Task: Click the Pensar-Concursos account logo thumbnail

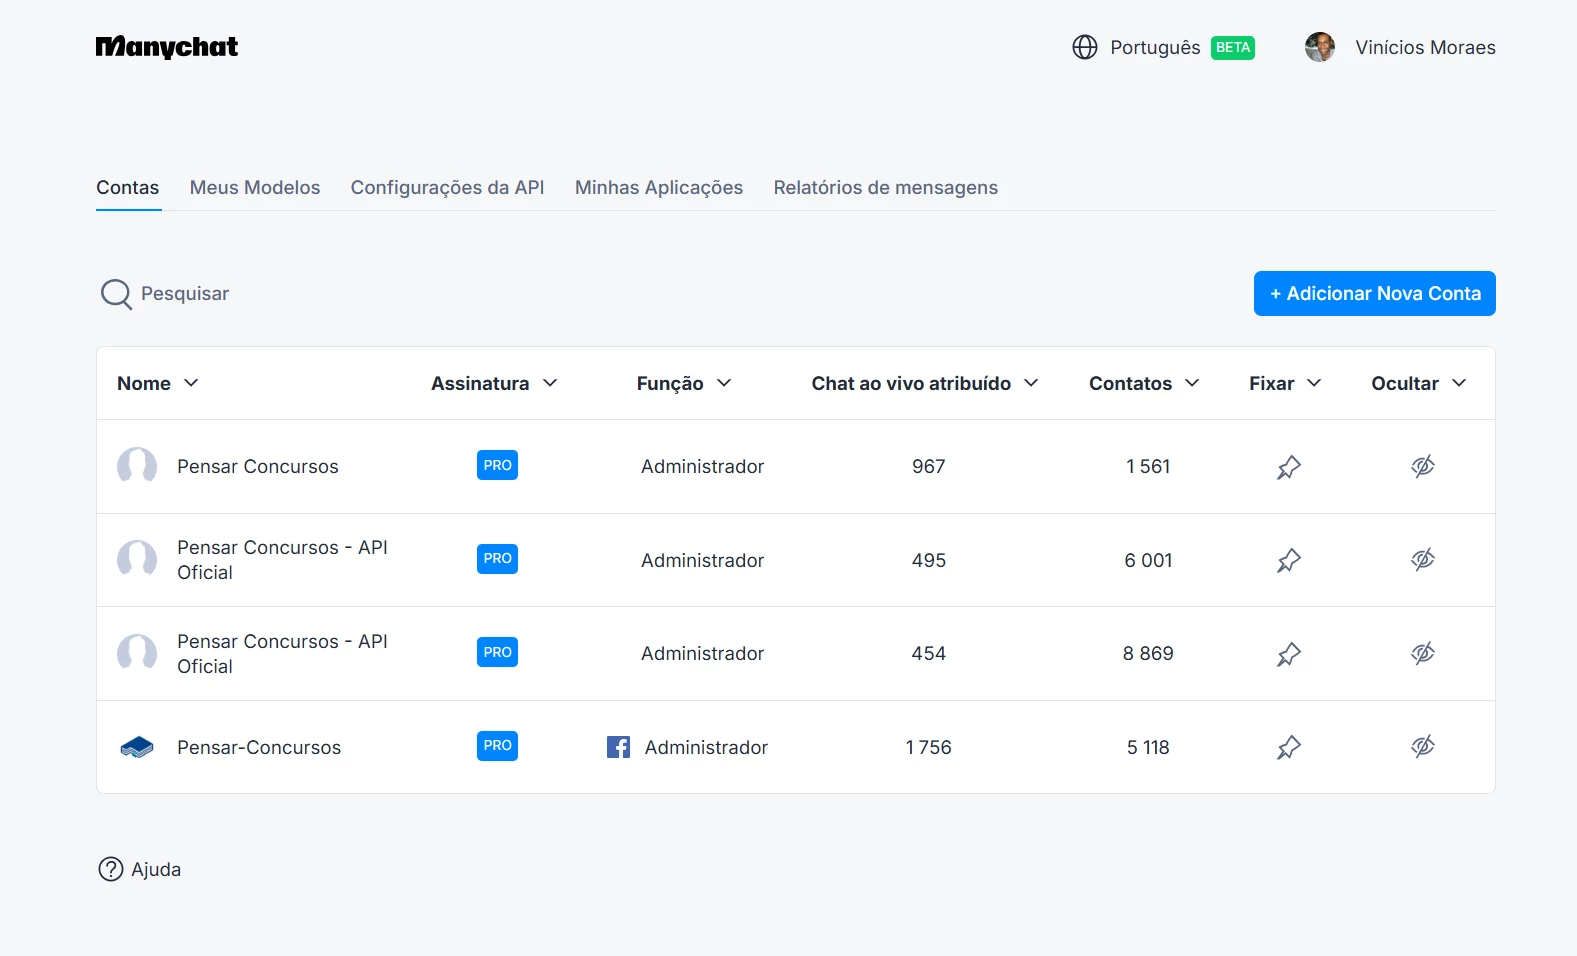Action: pyautogui.click(x=137, y=747)
